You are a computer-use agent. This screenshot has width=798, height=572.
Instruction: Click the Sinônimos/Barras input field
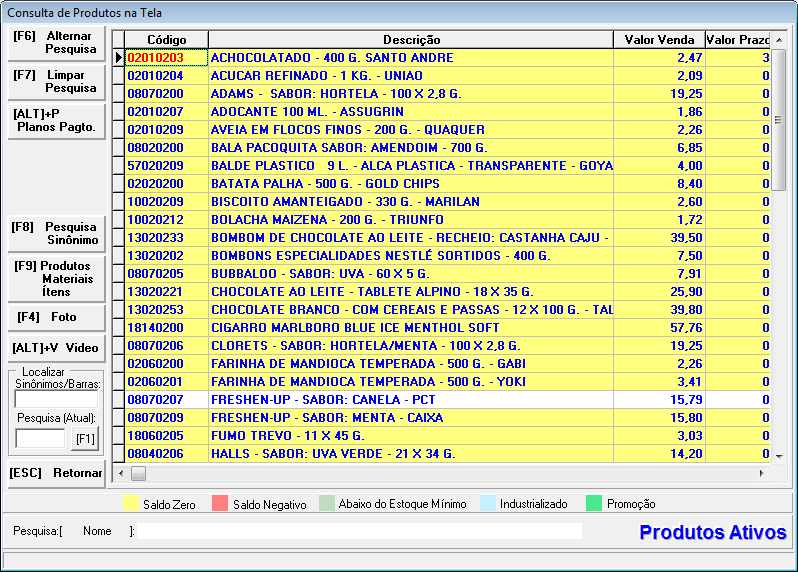(56, 400)
